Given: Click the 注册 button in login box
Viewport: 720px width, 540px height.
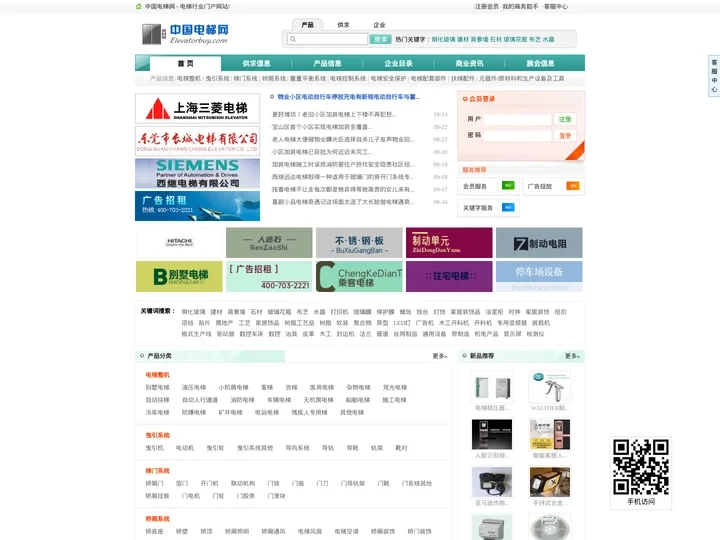Looking at the screenshot, I should pyautogui.click(x=565, y=119).
